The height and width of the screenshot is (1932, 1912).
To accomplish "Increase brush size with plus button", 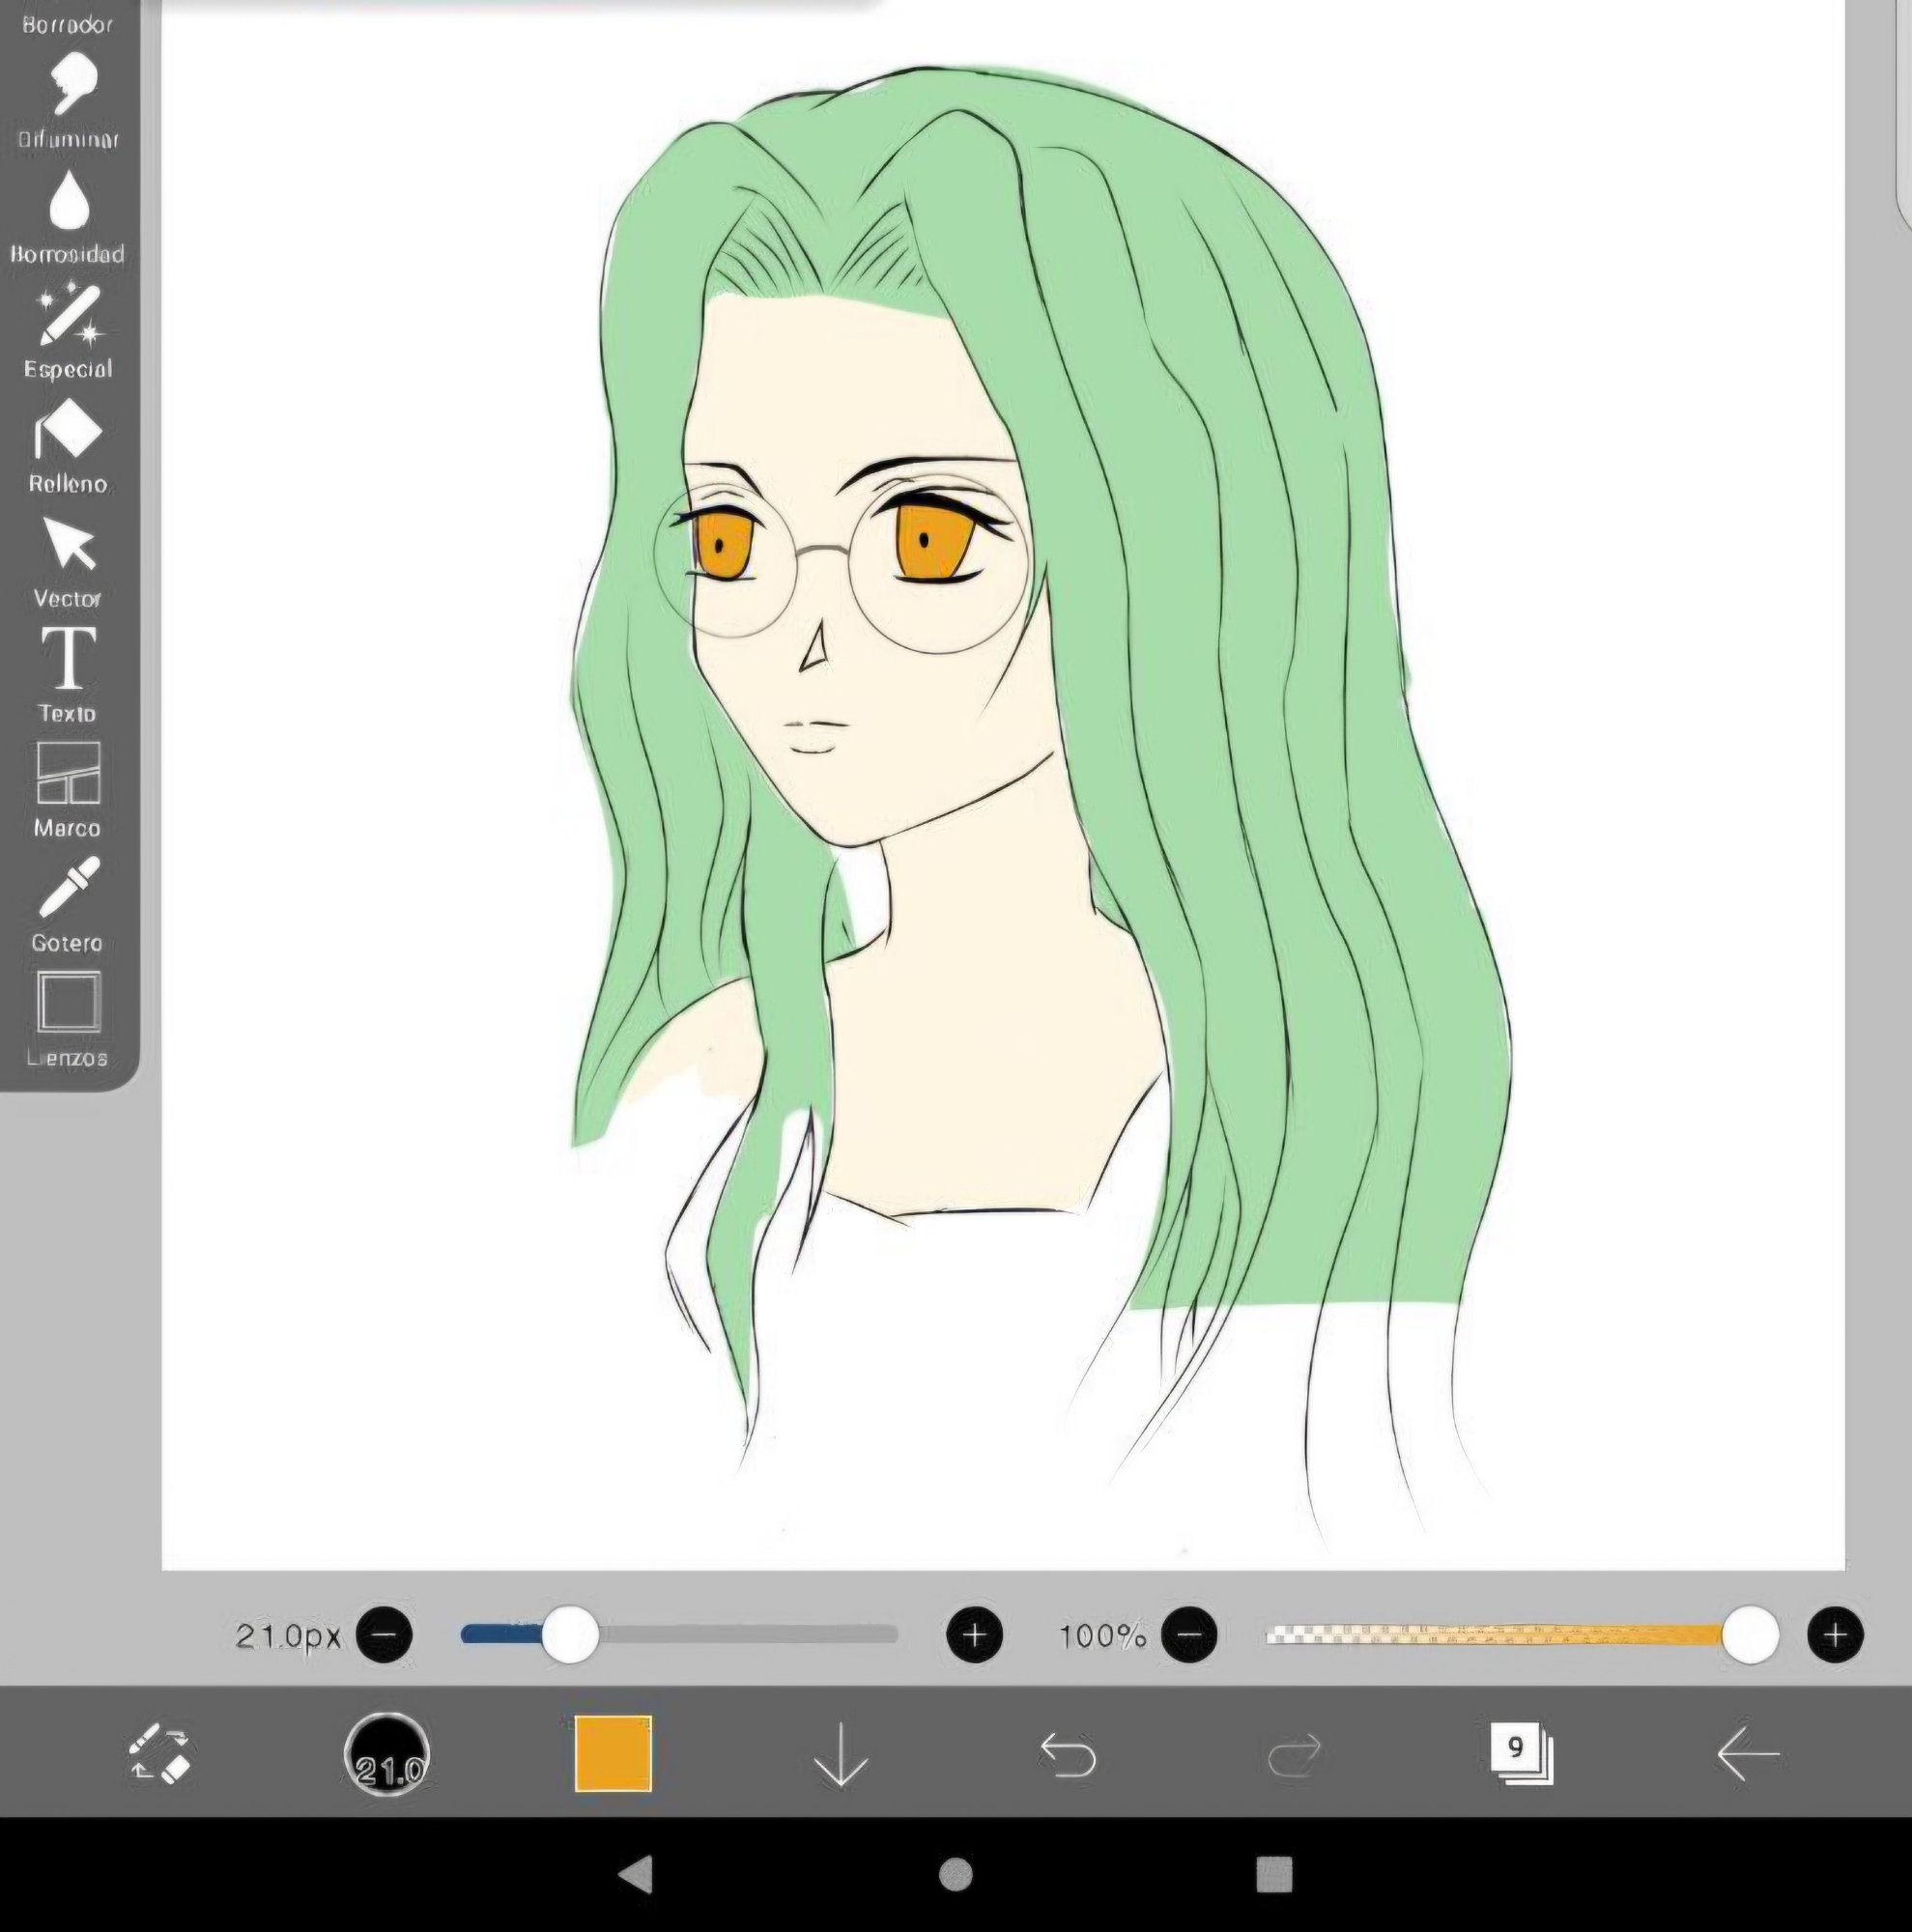I will click(x=974, y=1635).
